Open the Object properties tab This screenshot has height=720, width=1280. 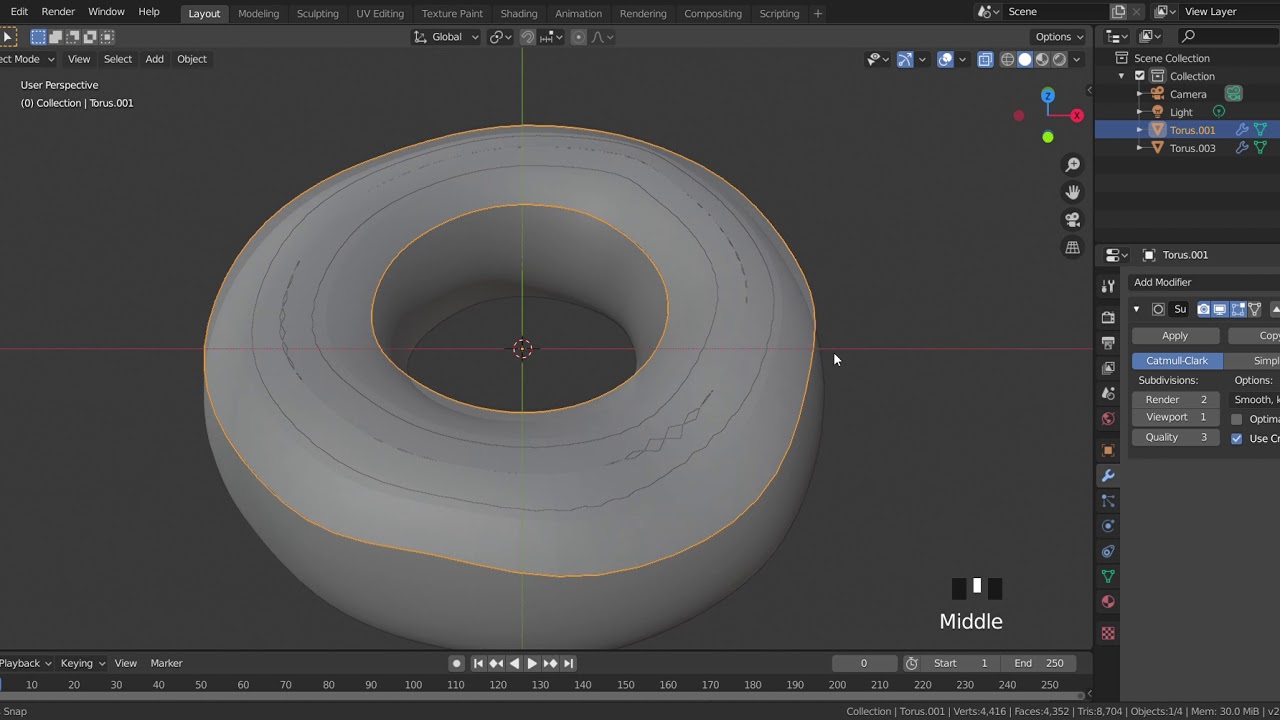click(1108, 450)
